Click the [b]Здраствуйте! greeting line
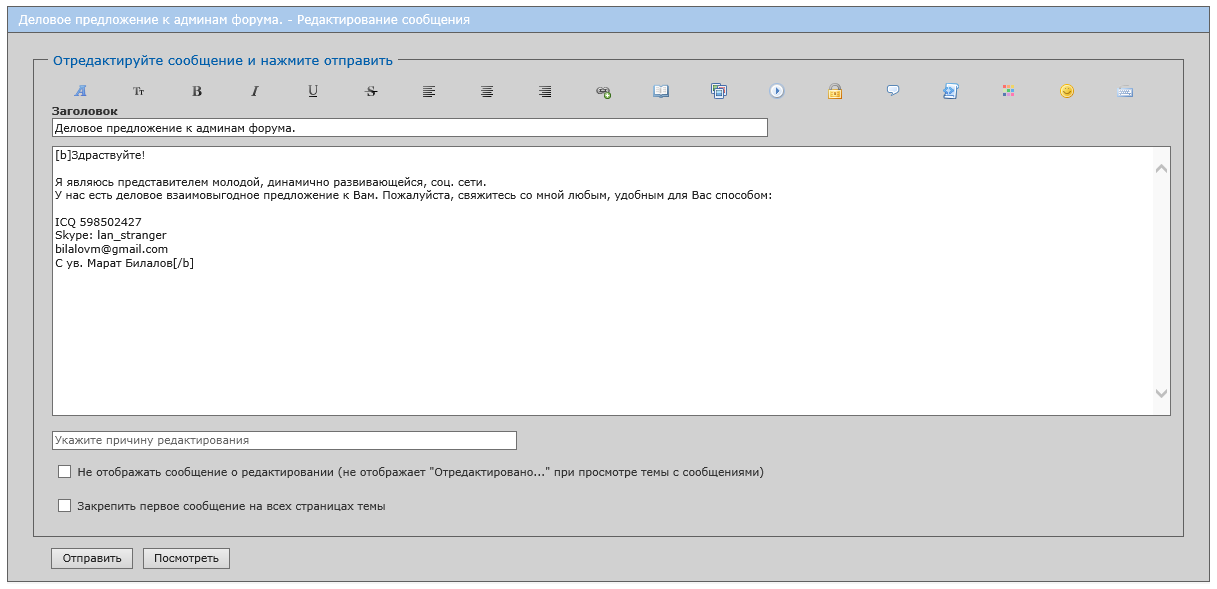This screenshot has width=1217, height=589. point(100,155)
